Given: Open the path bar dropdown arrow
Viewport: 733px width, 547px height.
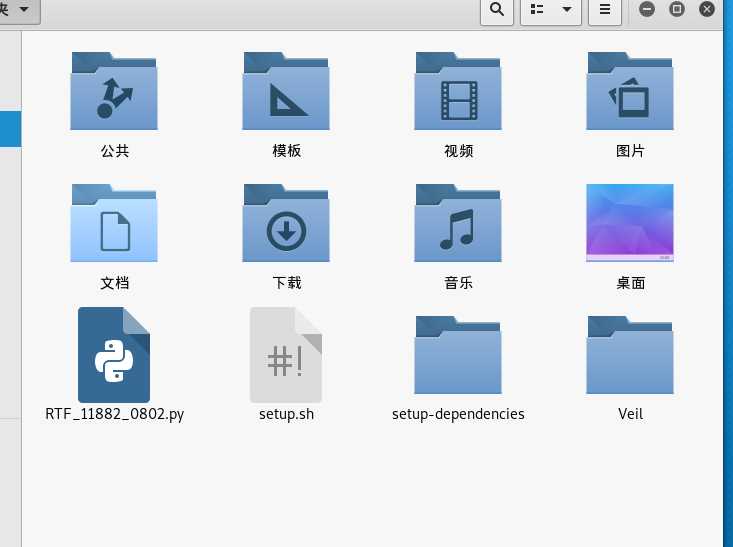Looking at the screenshot, I should [24, 9].
